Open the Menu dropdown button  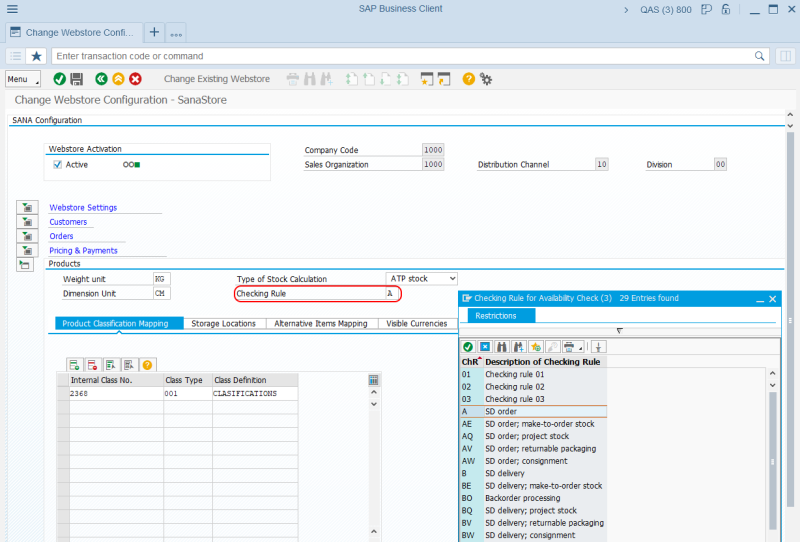click(23, 79)
